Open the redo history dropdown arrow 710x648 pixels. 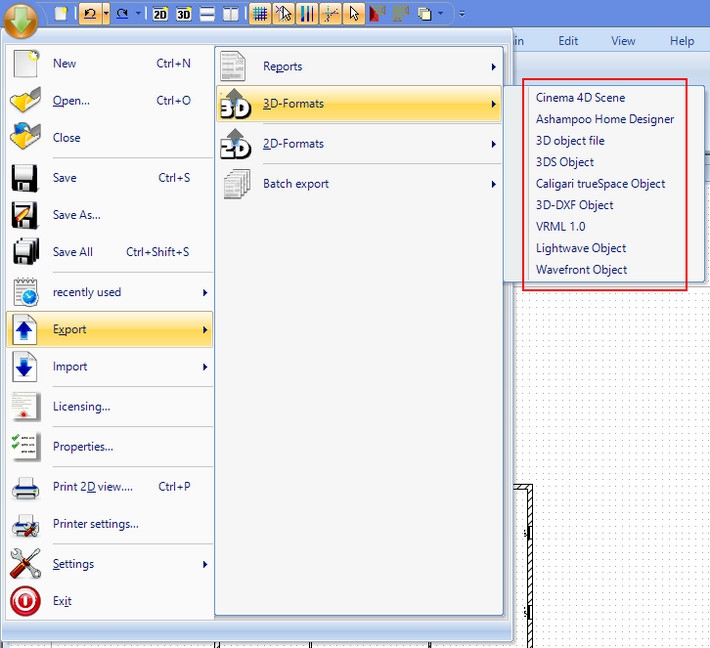click(138, 14)
